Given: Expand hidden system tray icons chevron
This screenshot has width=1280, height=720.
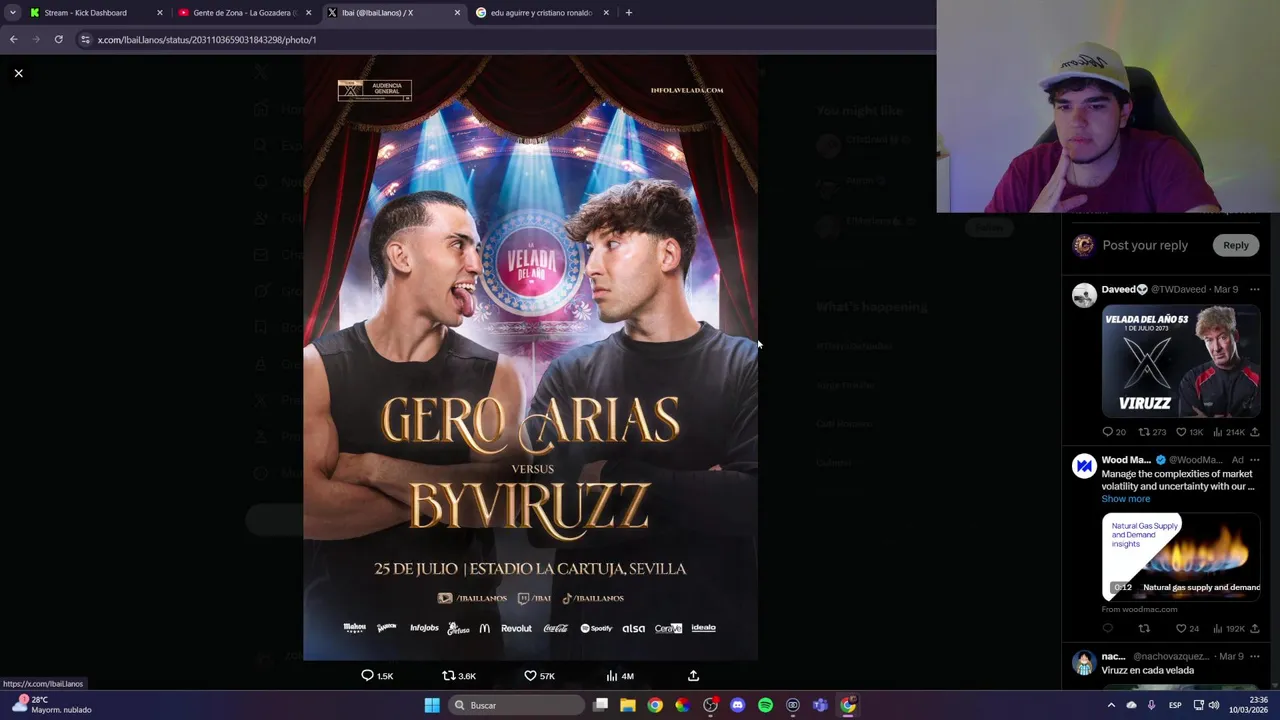Looking at the screenshot, I should pyautogui.click(x=1111, y=705).
